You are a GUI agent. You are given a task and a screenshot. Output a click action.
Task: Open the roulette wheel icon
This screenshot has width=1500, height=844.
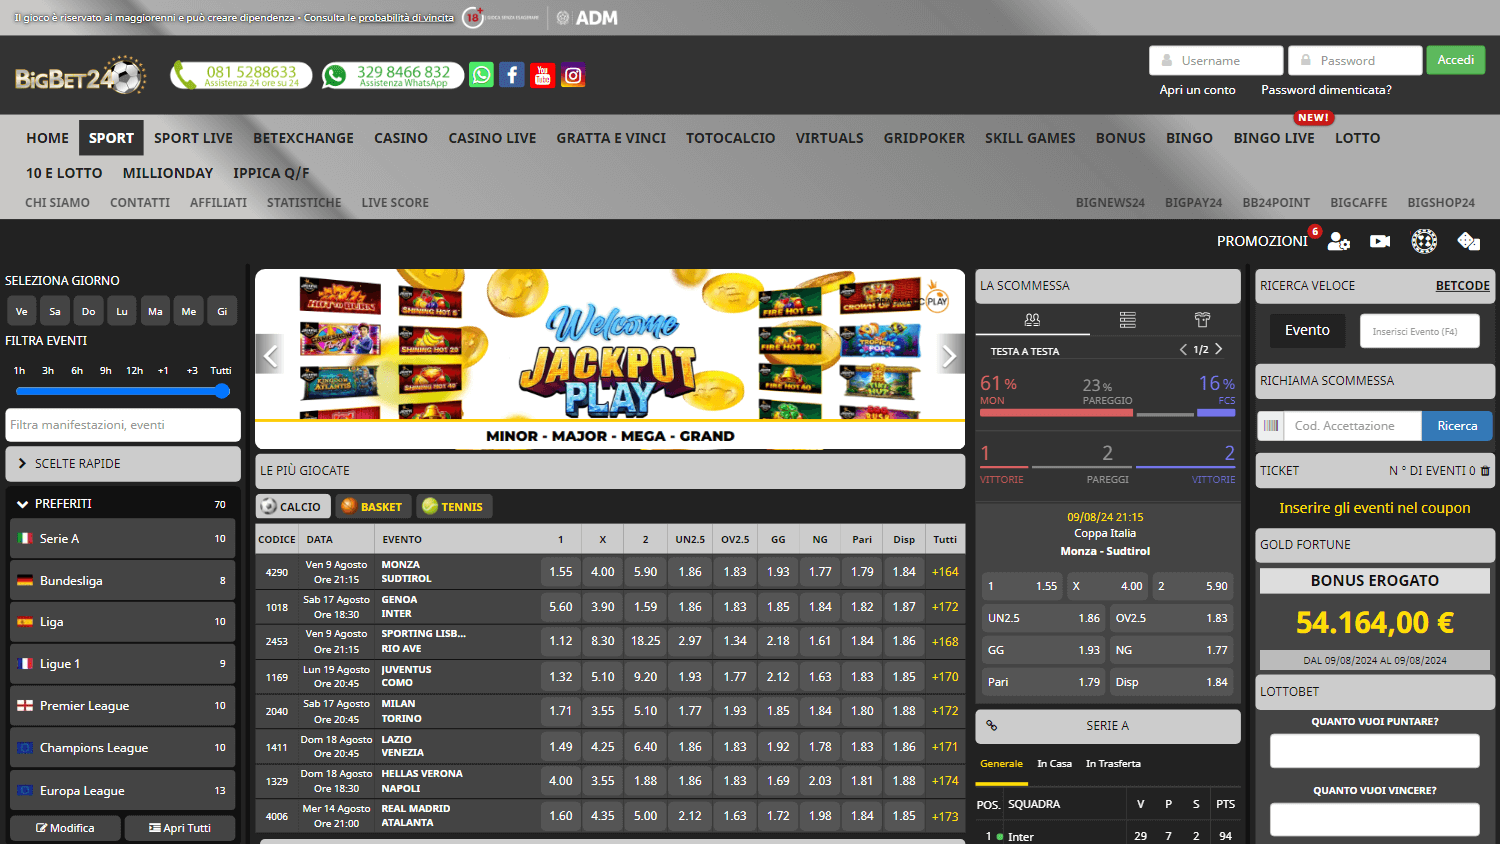tap(1424, 241)
